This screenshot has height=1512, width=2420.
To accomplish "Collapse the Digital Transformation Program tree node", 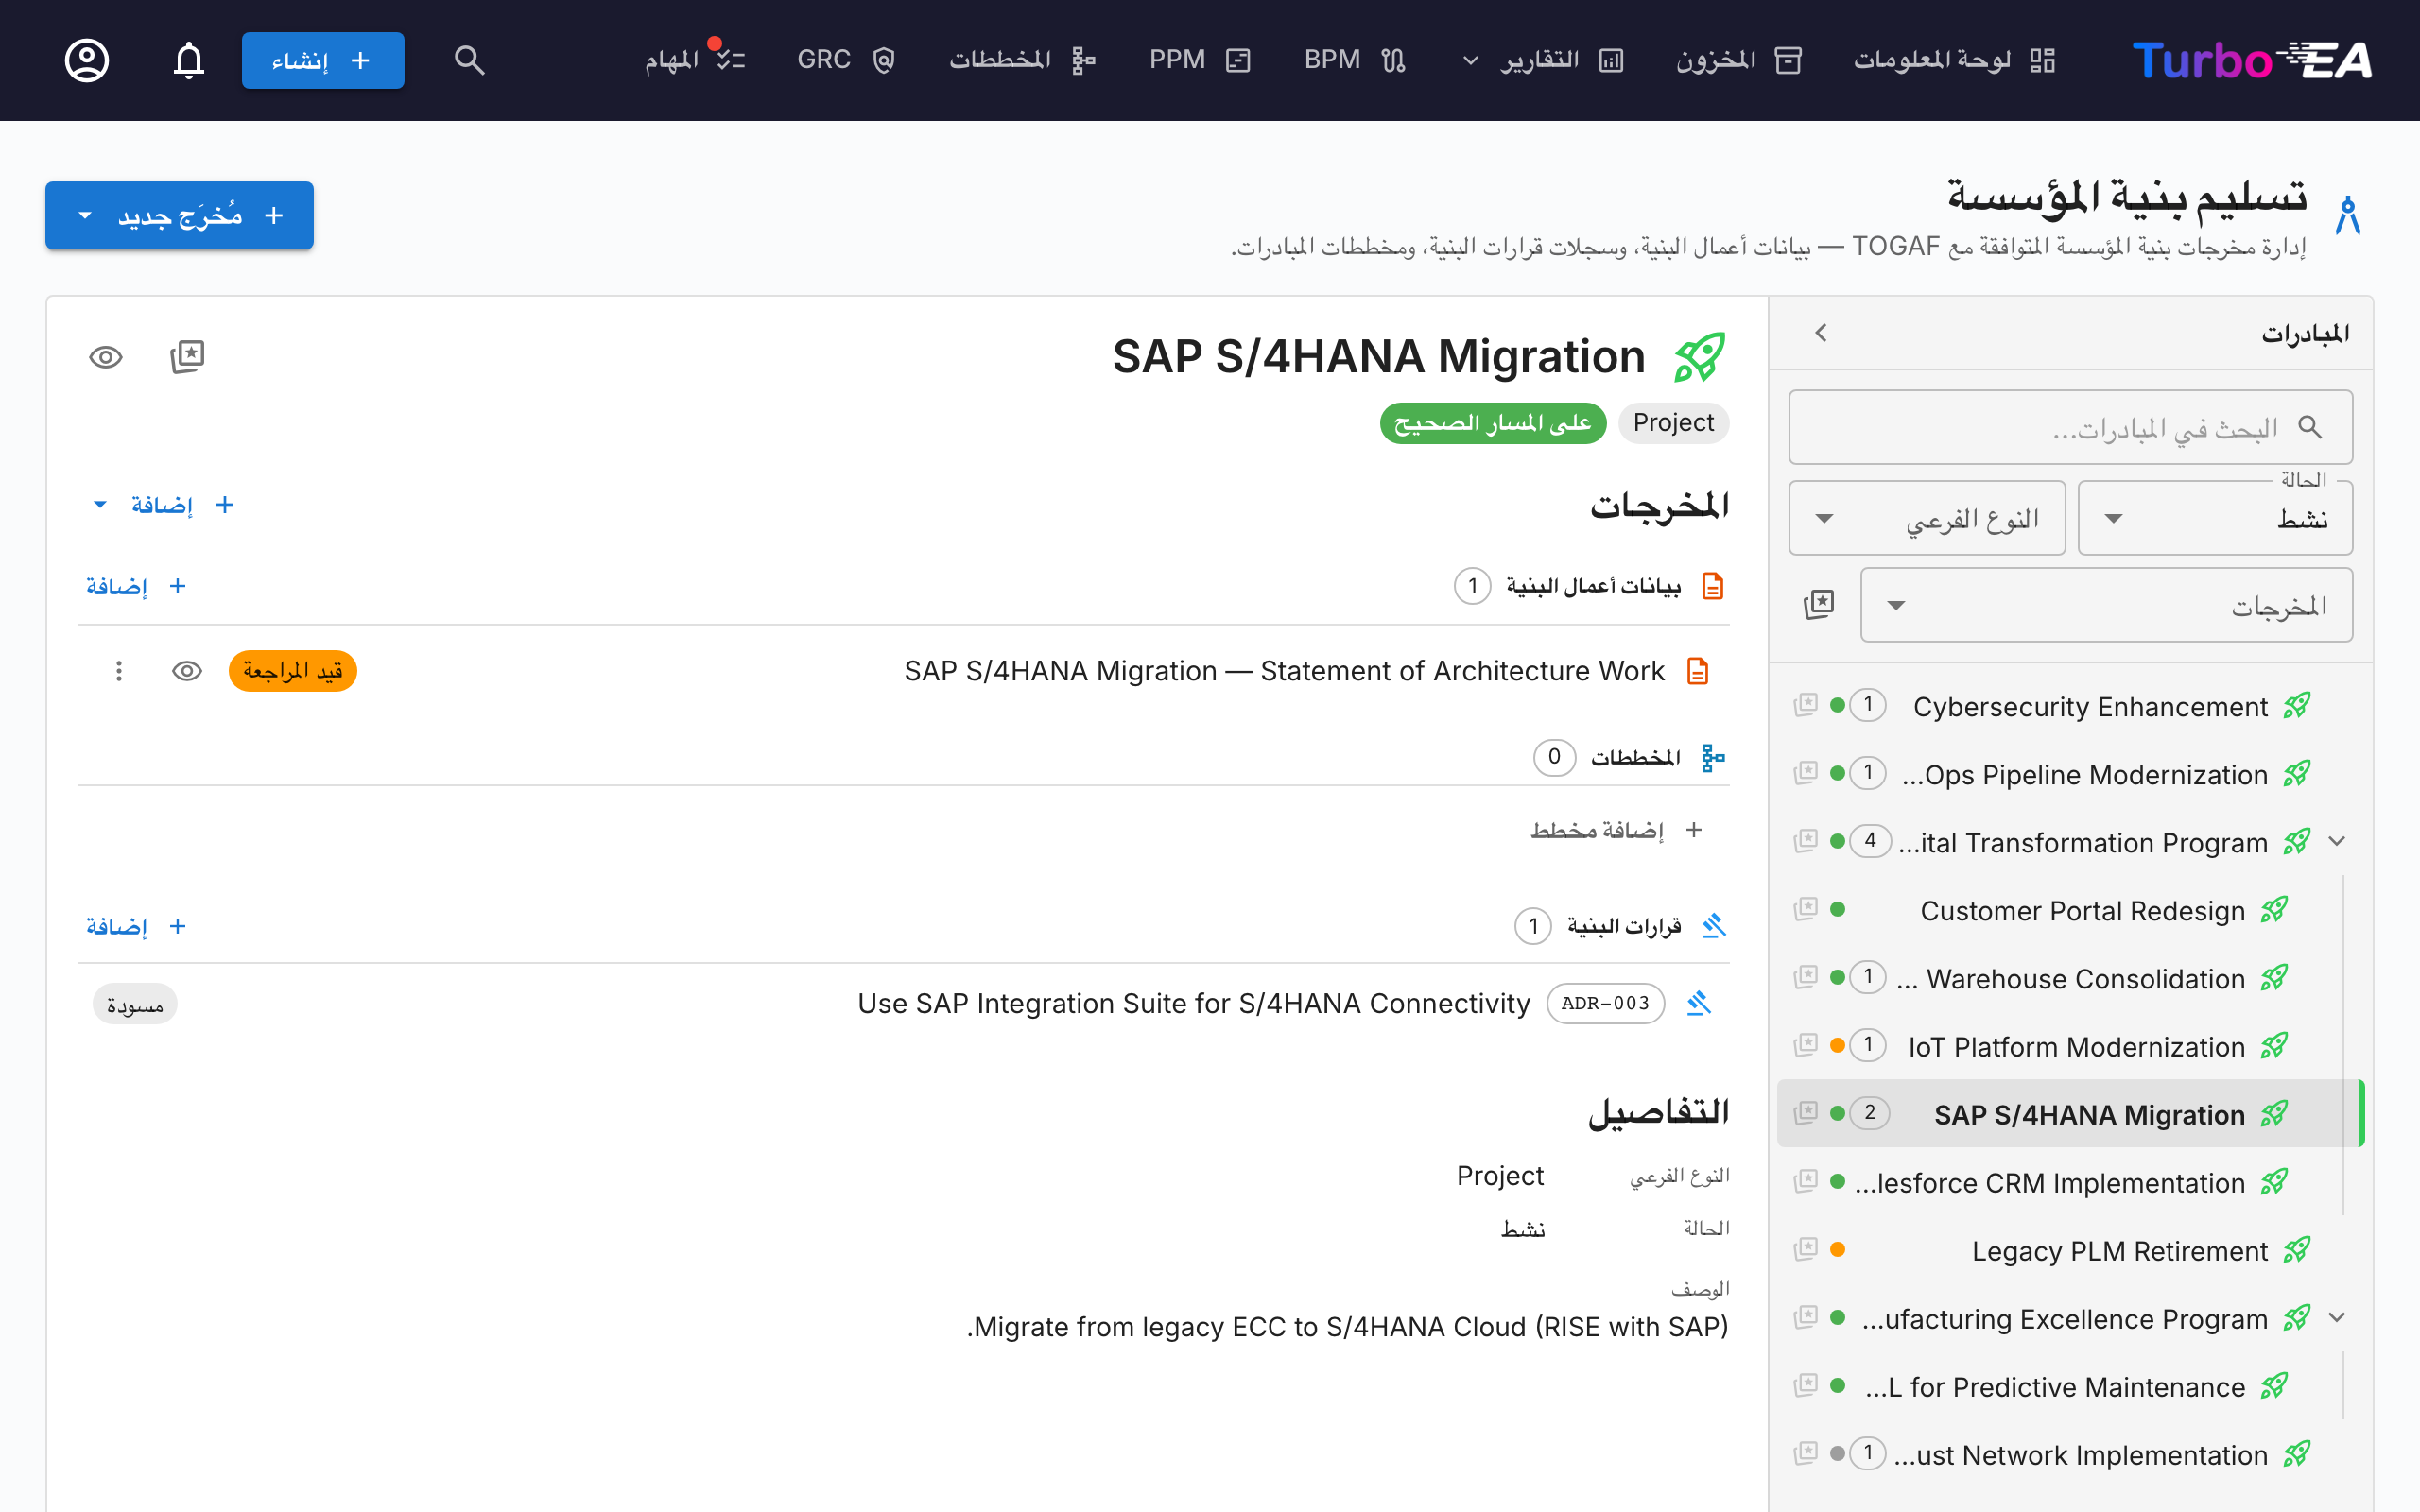I will [2337, 842].
